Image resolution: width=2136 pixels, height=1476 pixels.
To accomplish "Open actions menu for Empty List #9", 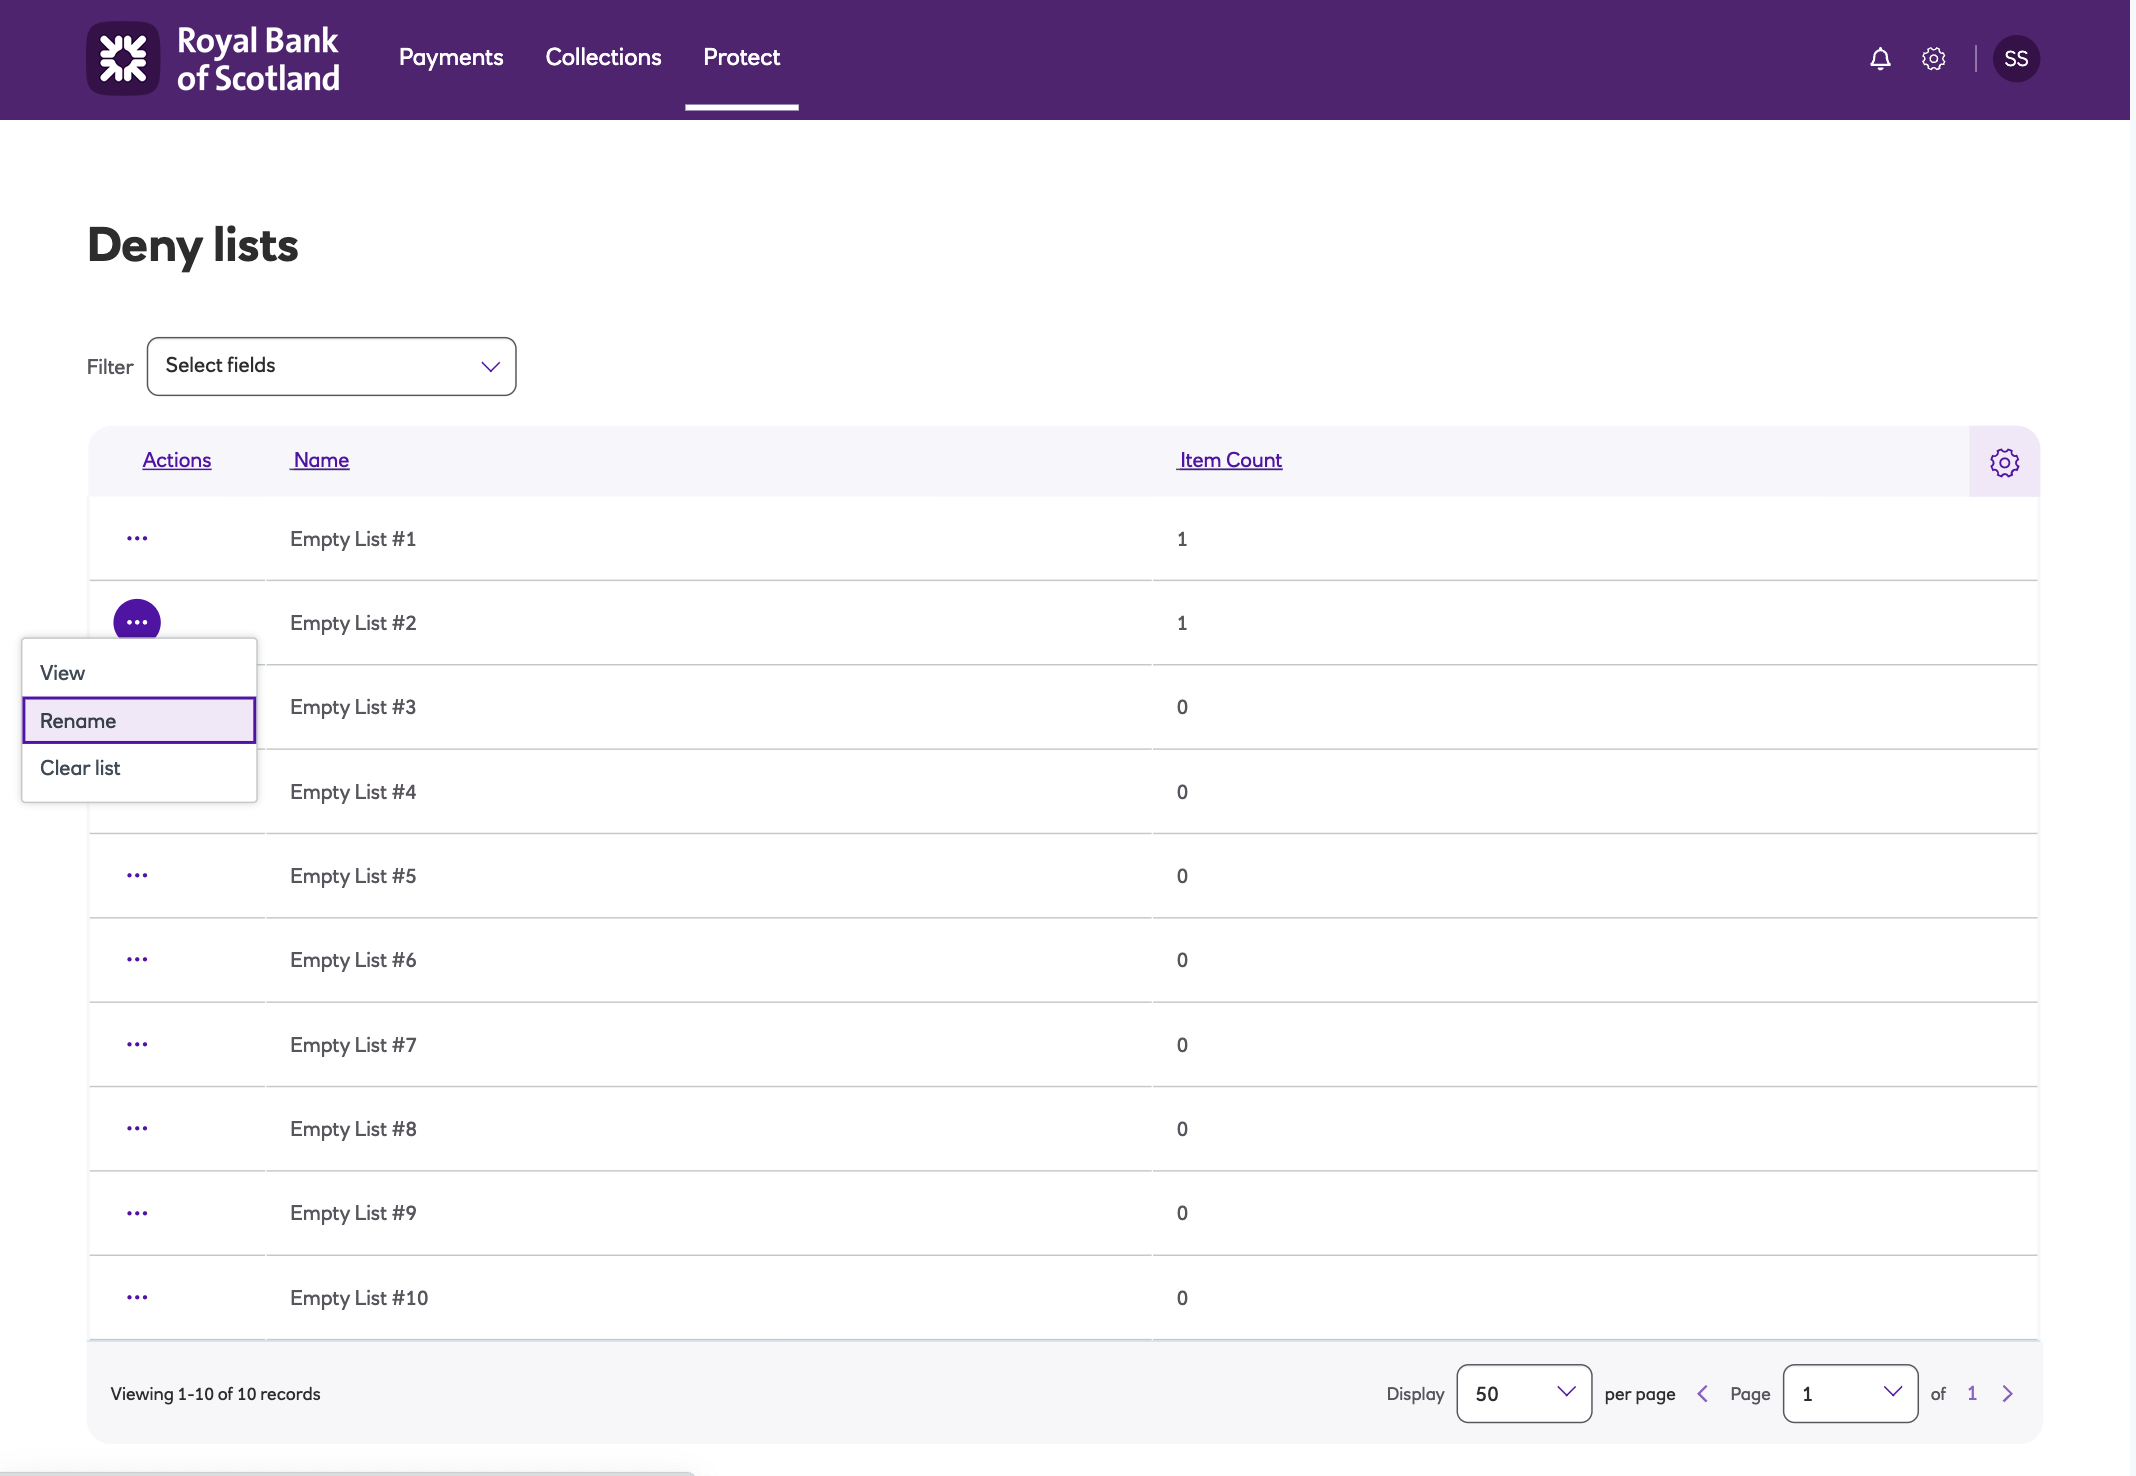I will pos(137,1213).
